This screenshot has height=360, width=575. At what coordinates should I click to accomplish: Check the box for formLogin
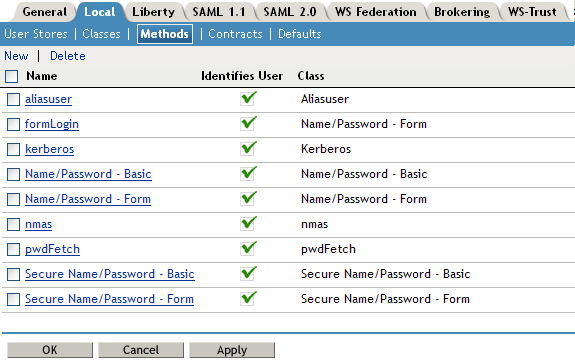pos(13,124)
